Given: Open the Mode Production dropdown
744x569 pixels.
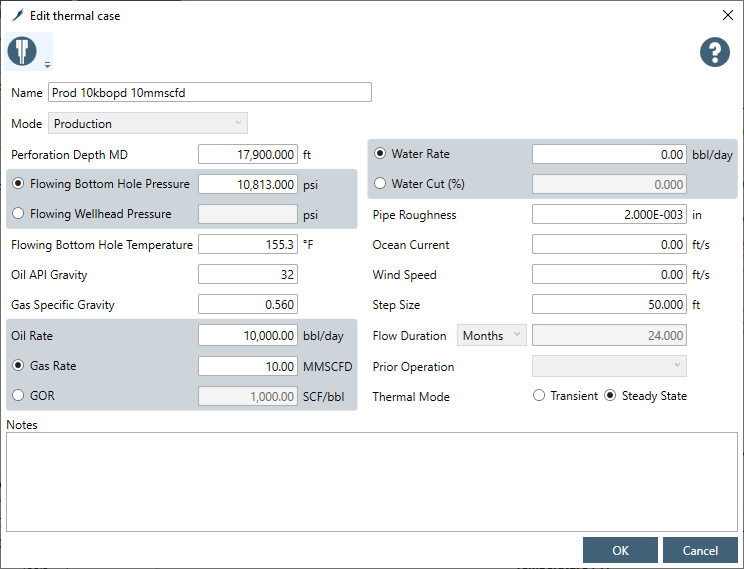Looking at the screenshot, I should [148, 123].
